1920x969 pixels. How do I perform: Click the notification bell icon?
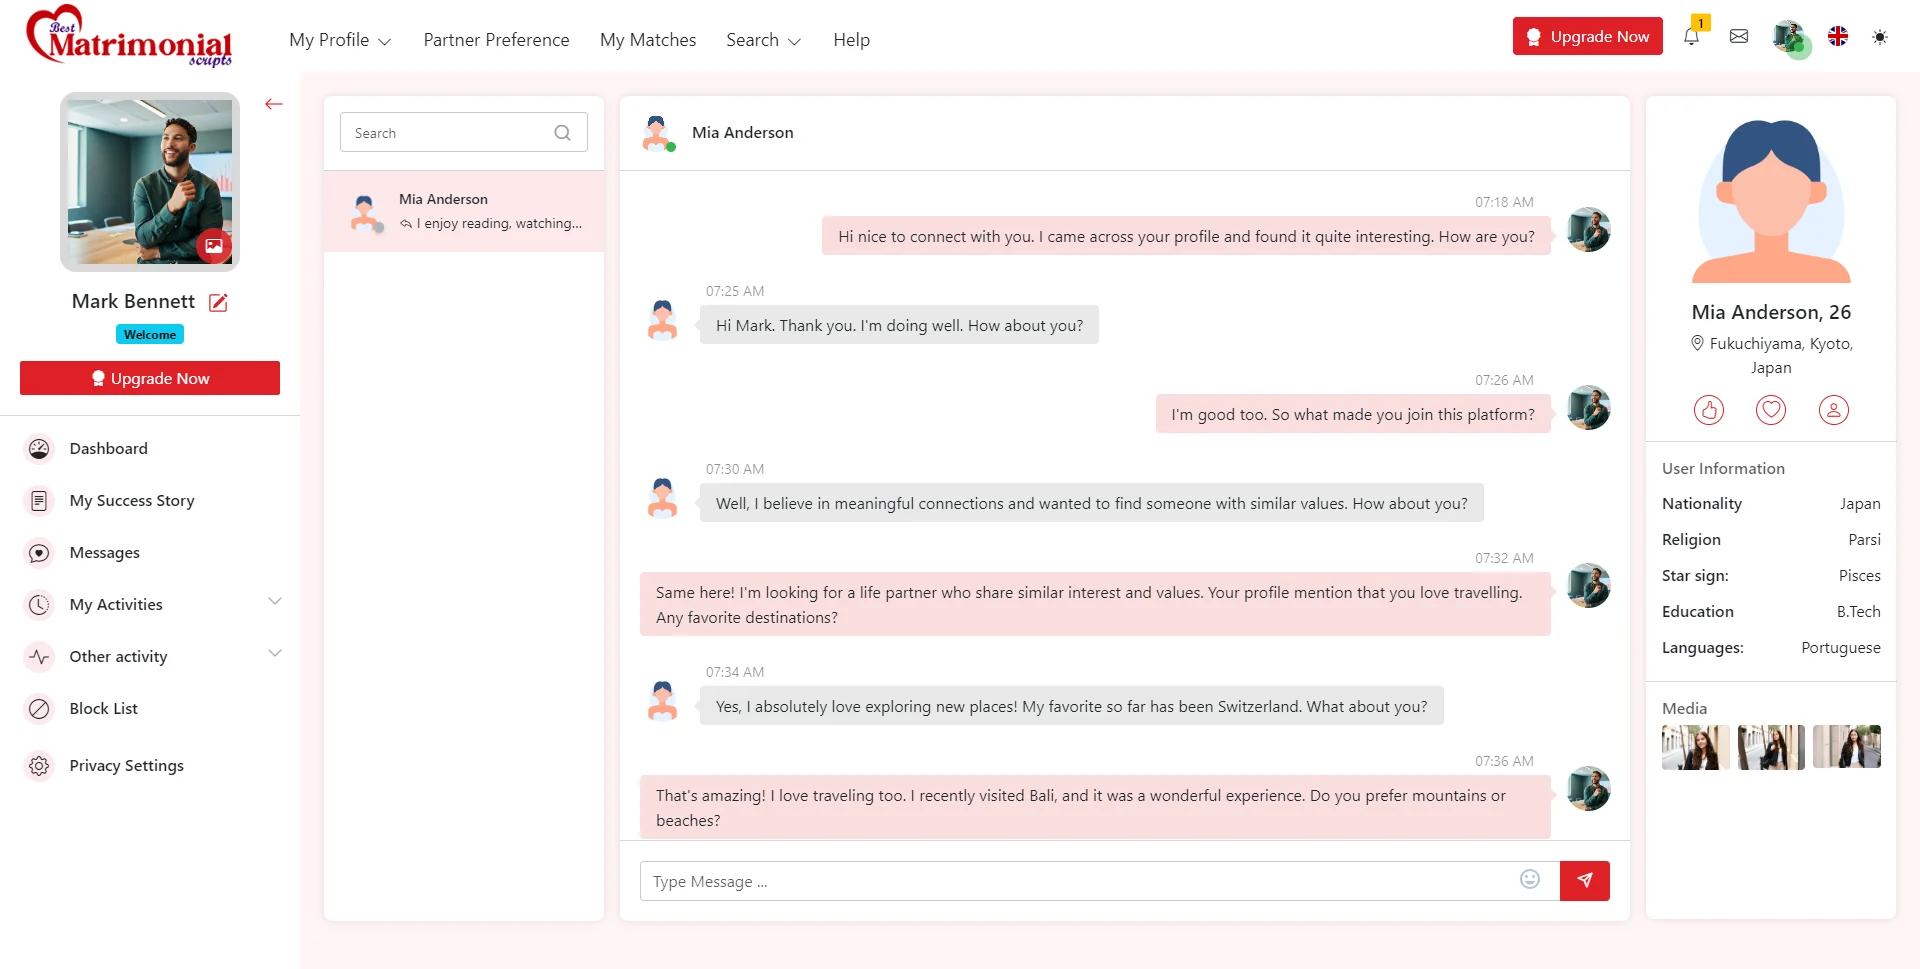[1691, 37]
